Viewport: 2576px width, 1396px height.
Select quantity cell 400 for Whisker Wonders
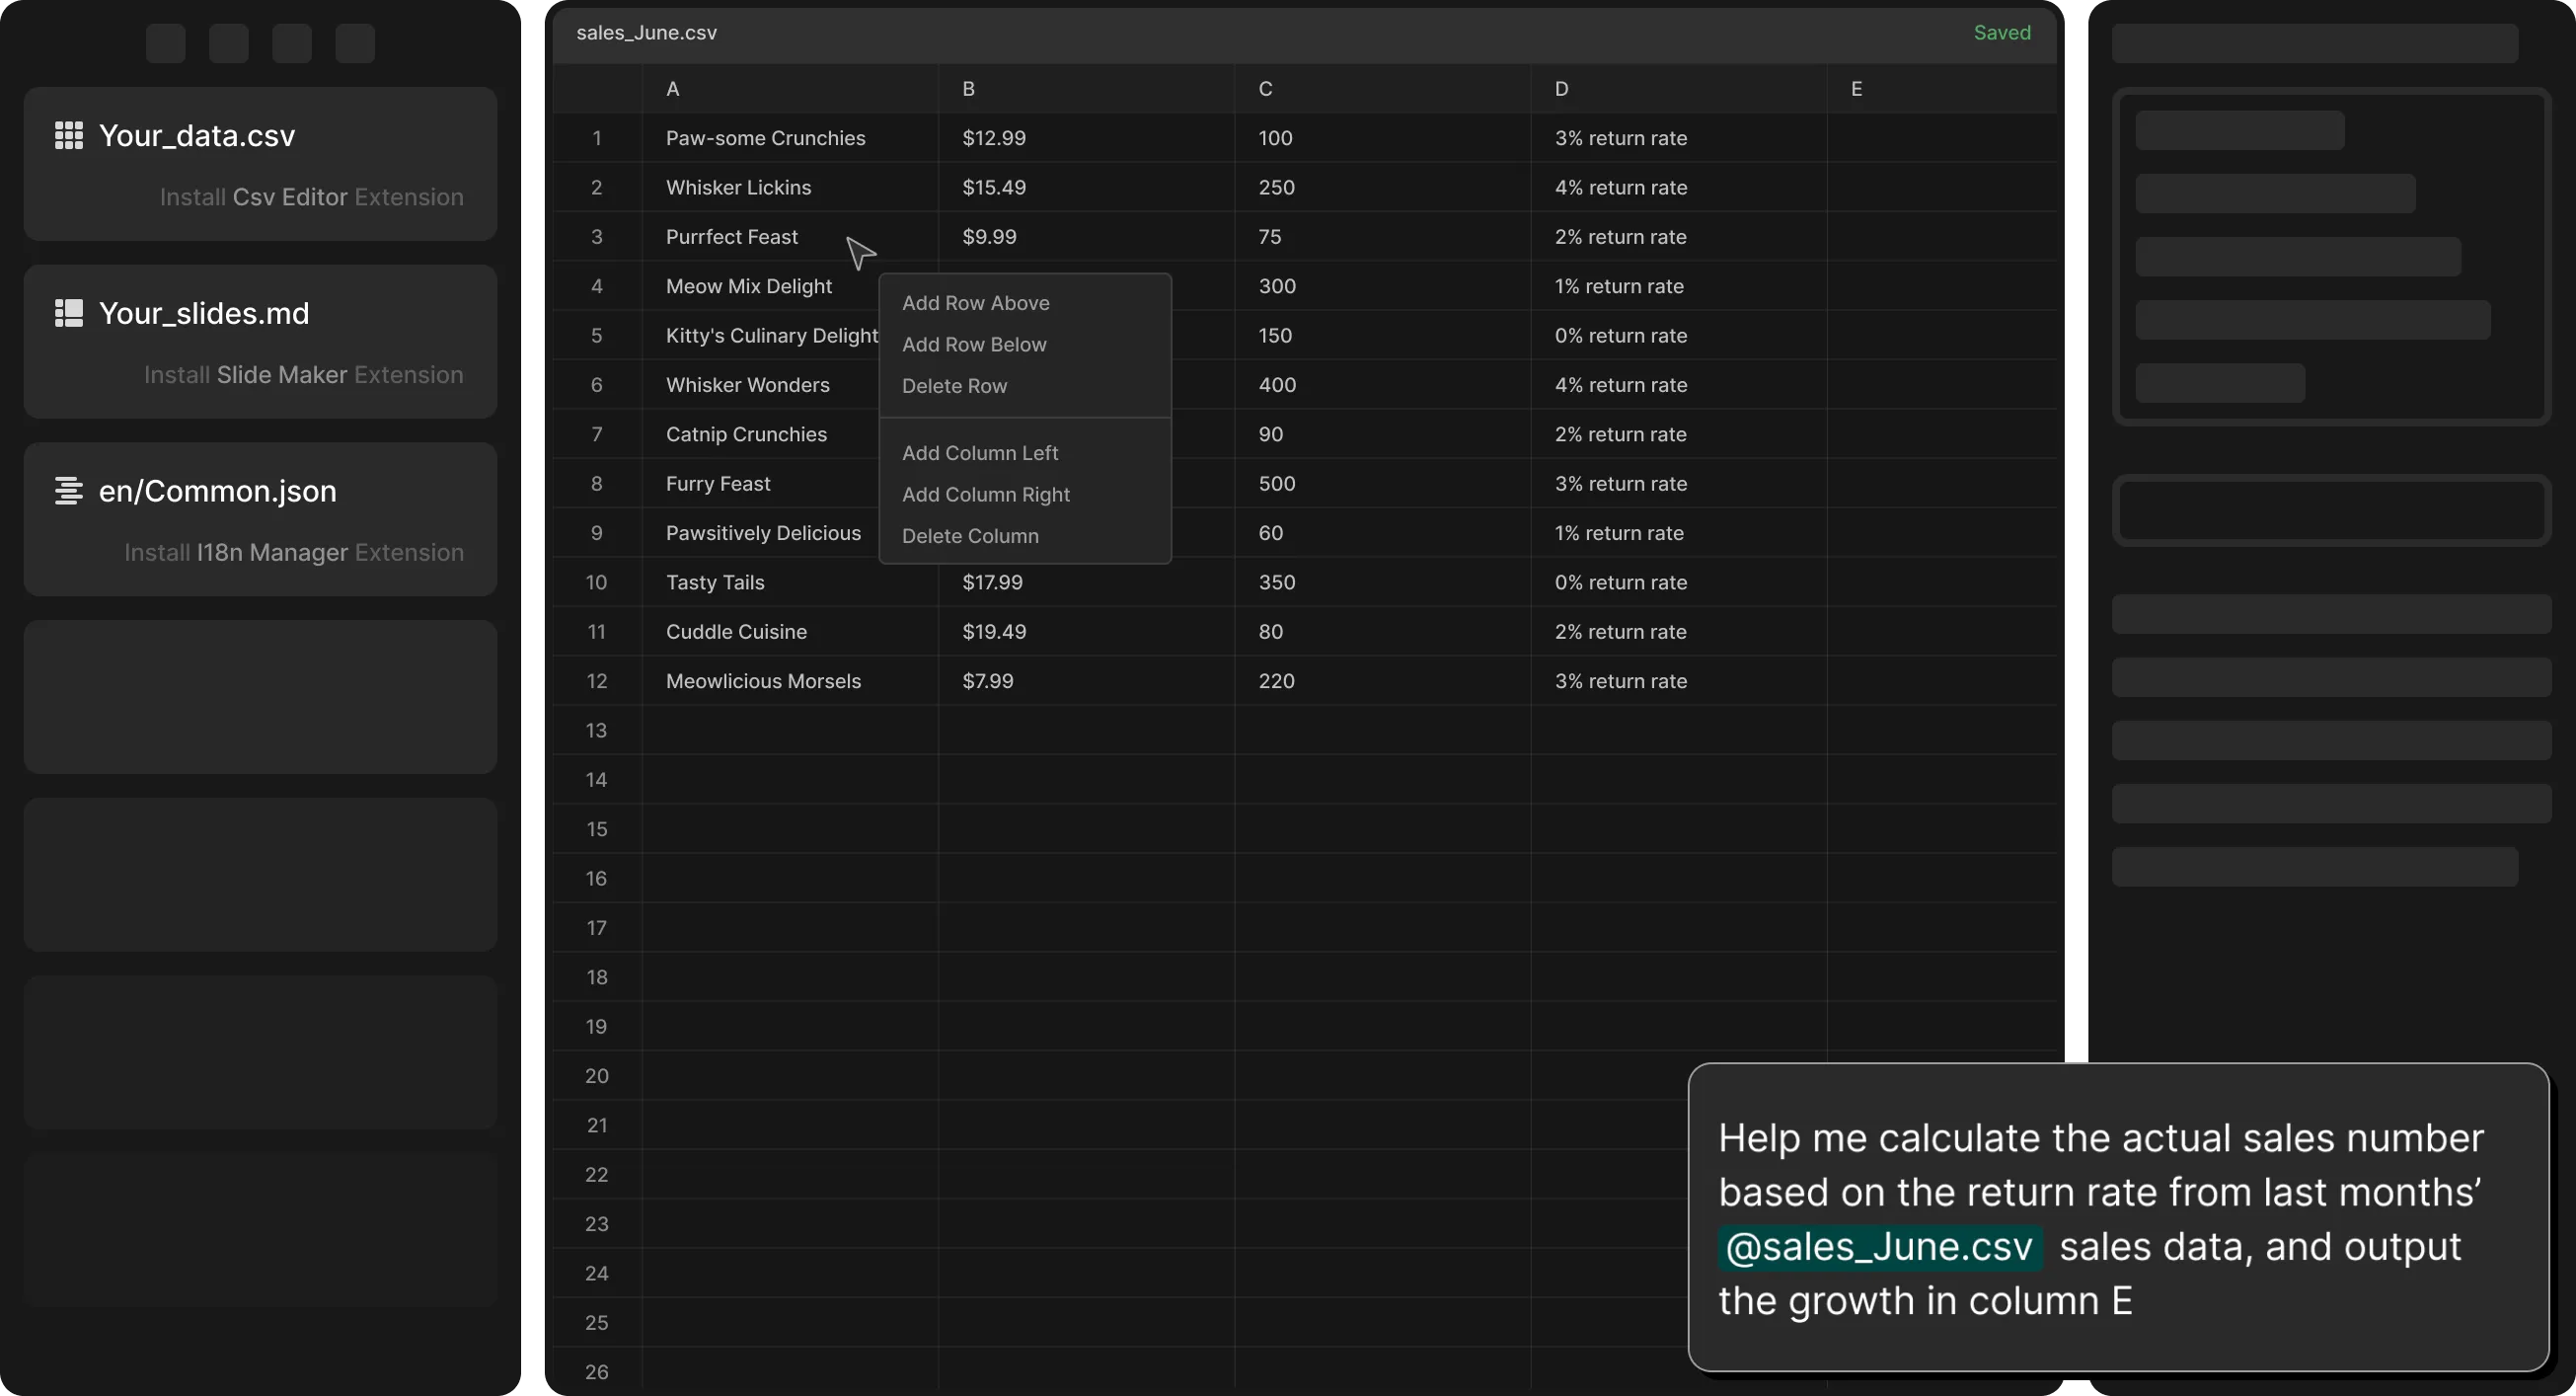tap(1382, 385)
